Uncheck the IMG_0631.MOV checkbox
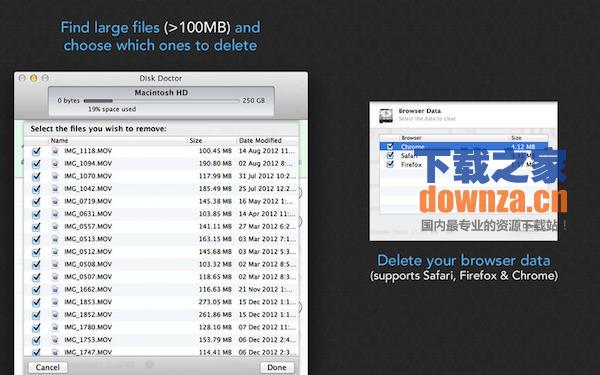The height and width of the screenshot is (375, 600). click(36, 214)
